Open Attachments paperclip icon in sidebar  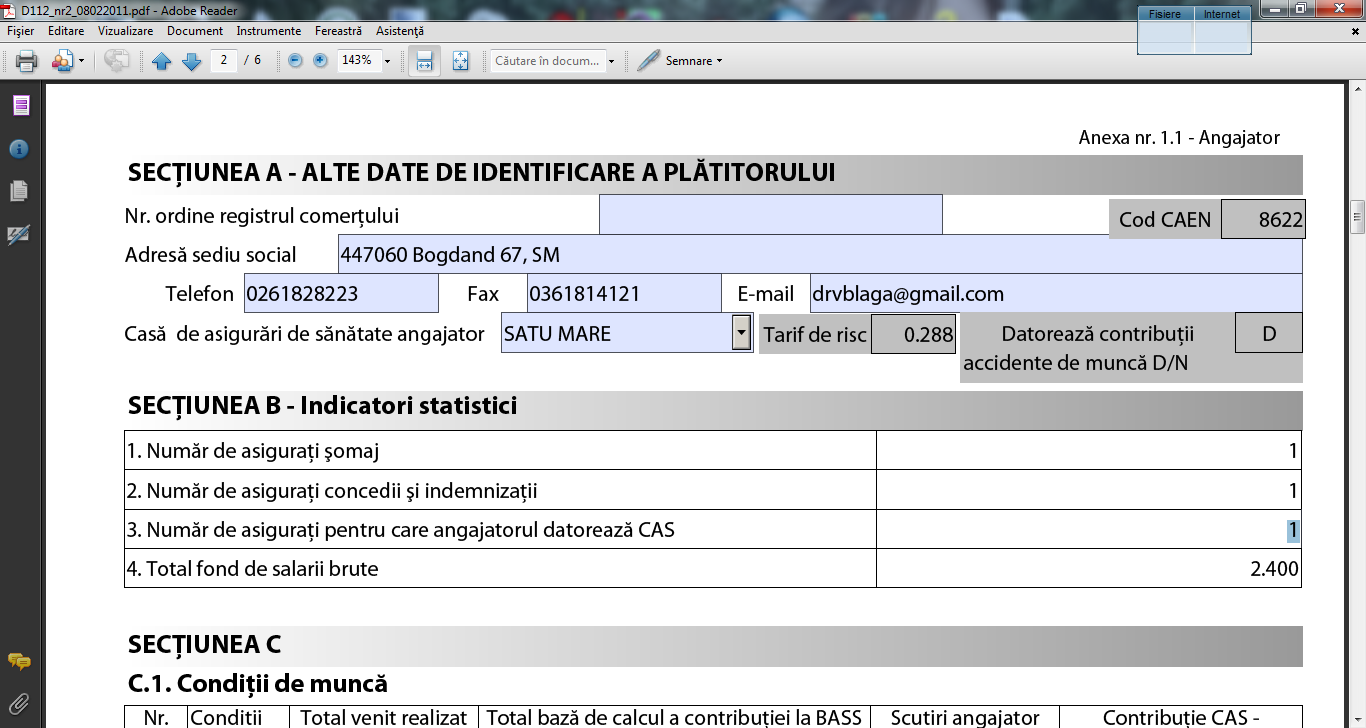click(x=19, y=702)
